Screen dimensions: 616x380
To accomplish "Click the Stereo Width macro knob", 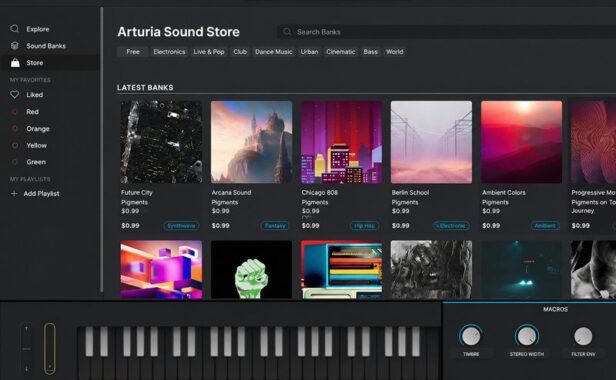I will 527,336.
